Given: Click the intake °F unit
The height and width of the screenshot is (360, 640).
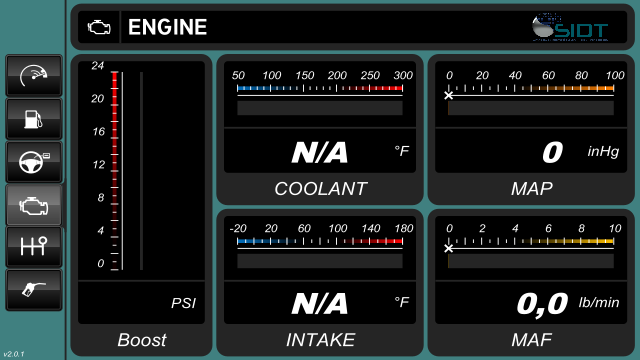Looking at the screenshot, I should pos(402,302).
